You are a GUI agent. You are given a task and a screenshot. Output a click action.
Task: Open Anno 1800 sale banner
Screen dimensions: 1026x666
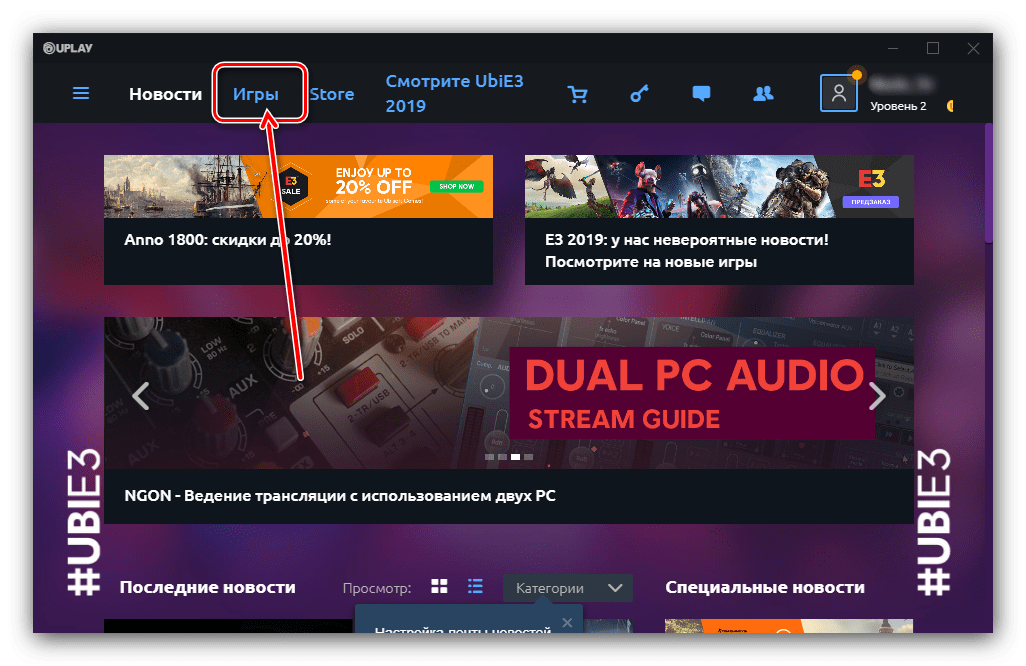click(x=298, y=186)
